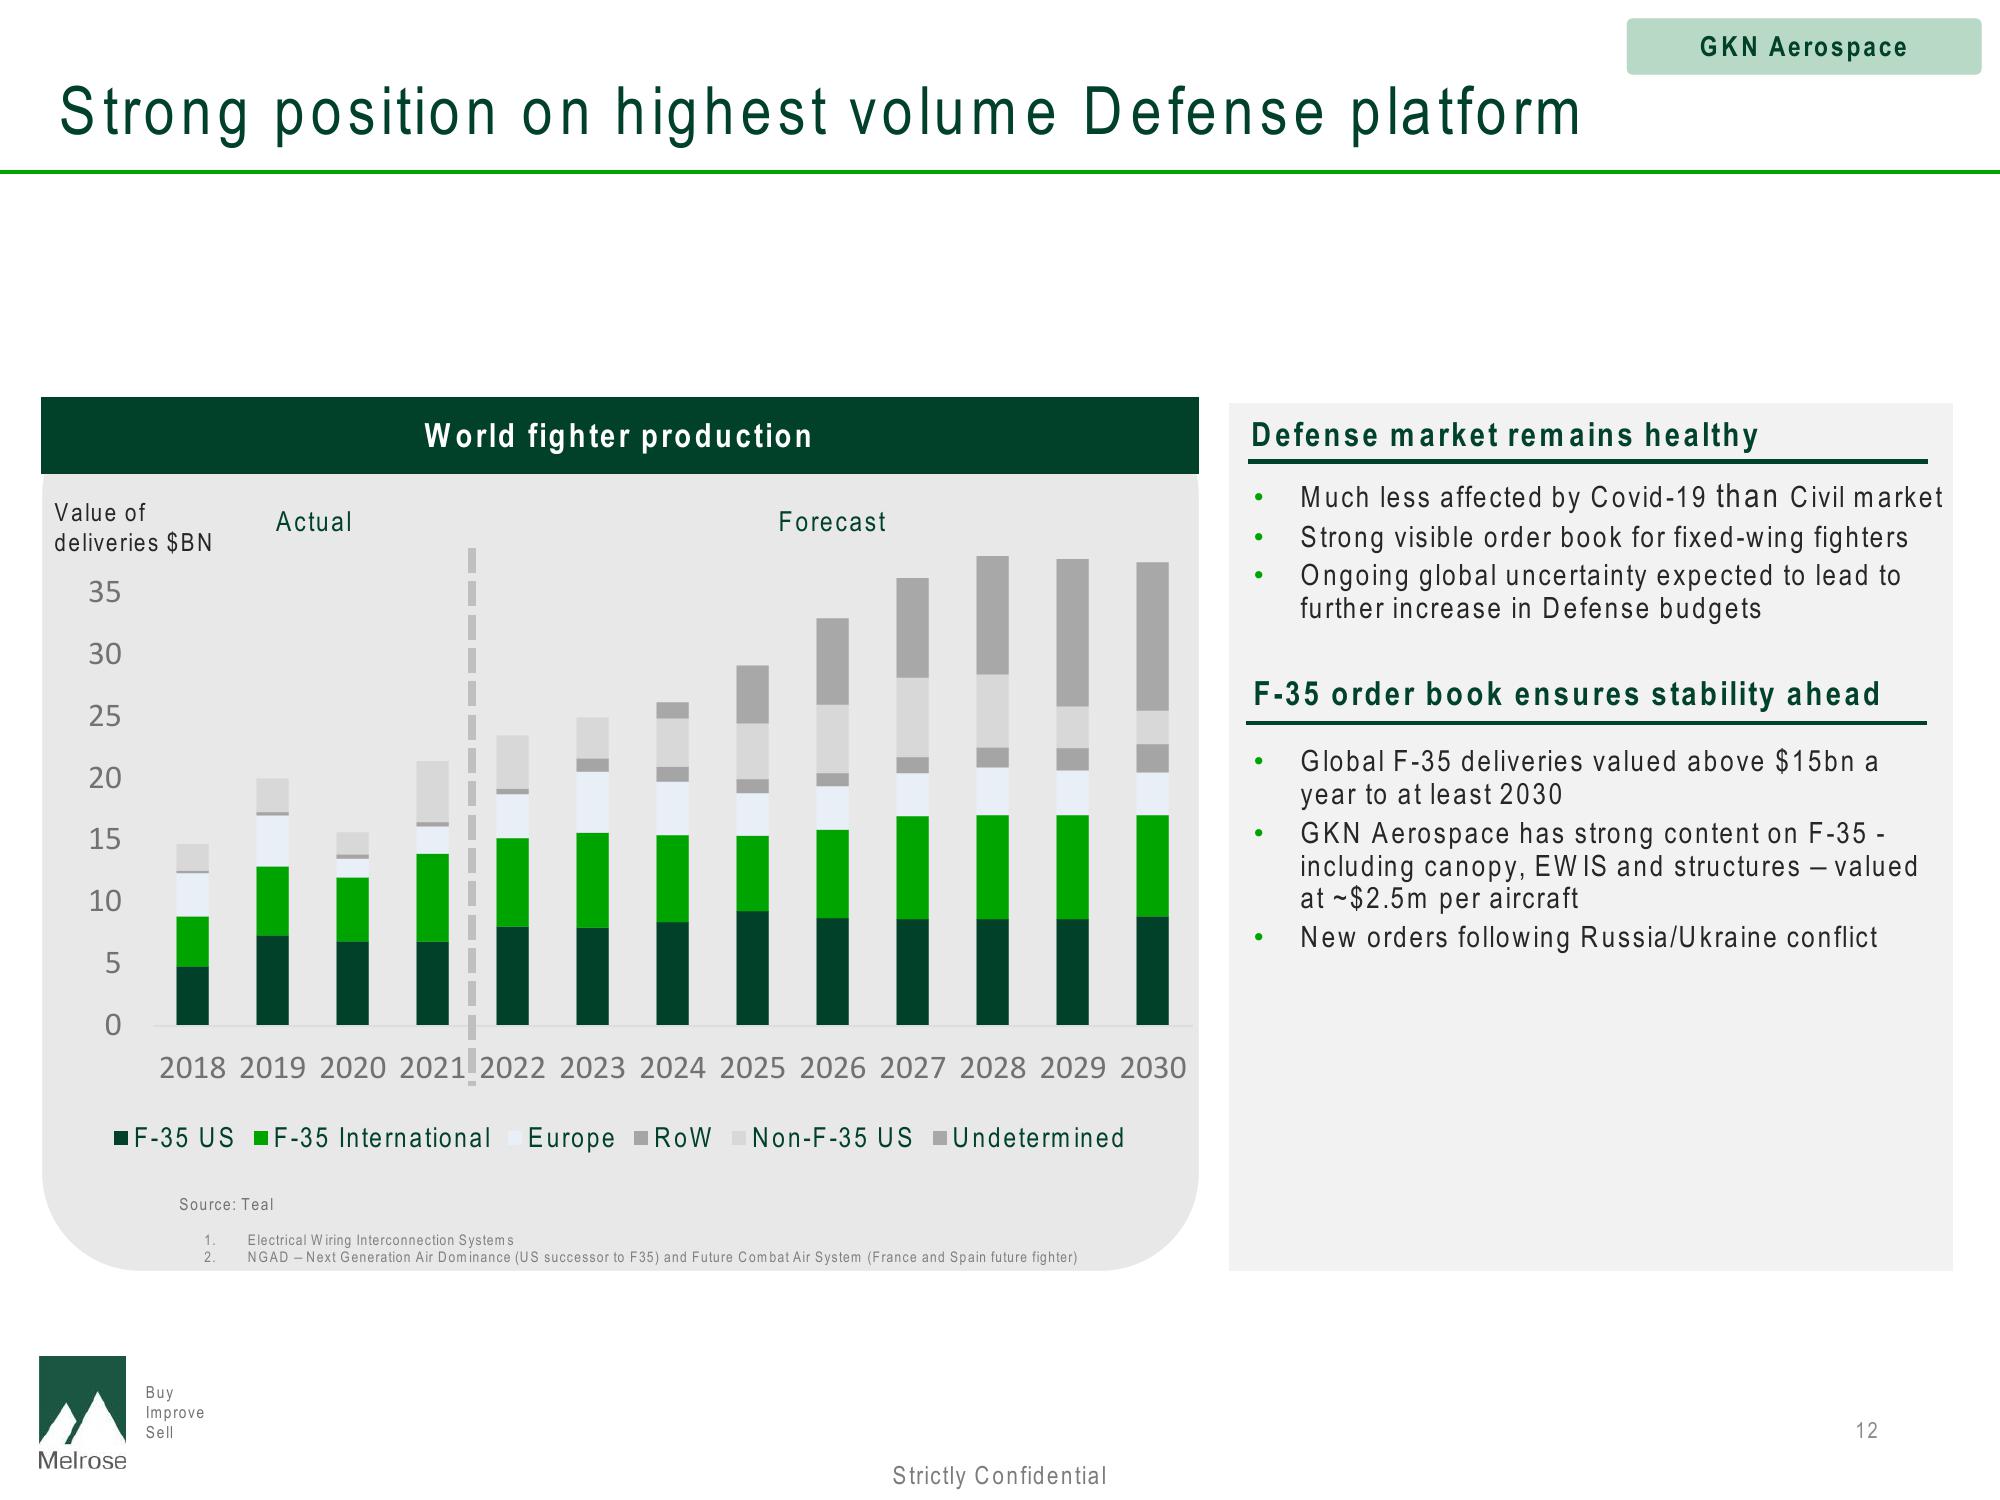Click the 2019 x-axis label
The image size is (2000, 1500).
272,1068
